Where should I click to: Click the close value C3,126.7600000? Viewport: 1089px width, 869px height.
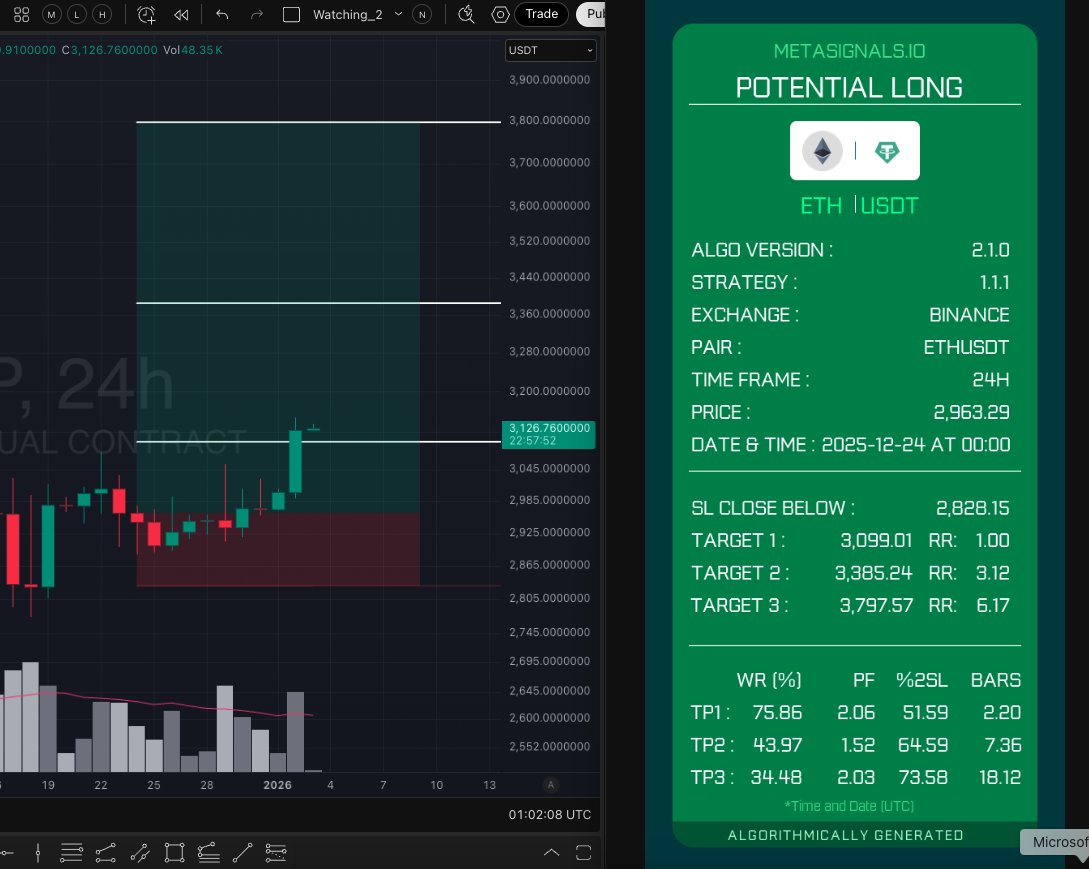point(110,50)
